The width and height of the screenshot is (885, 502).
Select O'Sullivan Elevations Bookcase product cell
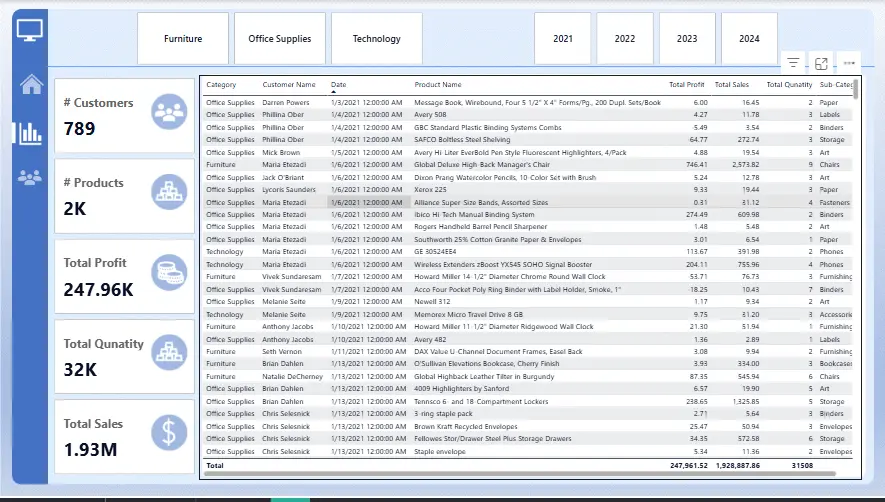pyautogui.click(x=487, y=364)
